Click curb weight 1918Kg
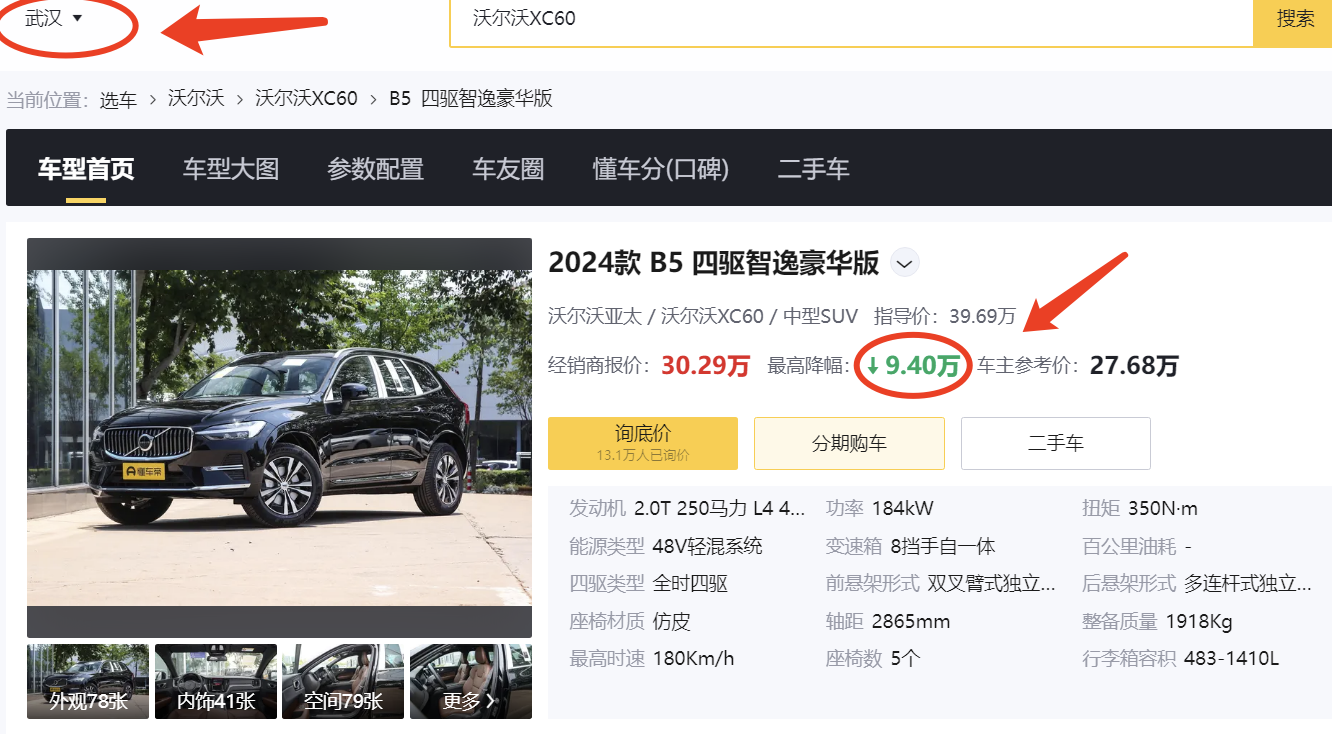Viewport: 1332px width, 734px height. [1199, 621]
